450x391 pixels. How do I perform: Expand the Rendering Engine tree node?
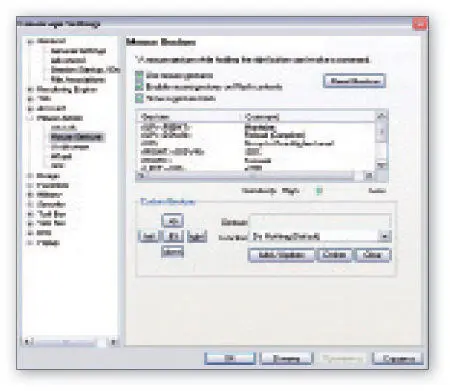[x=30, y=90]
